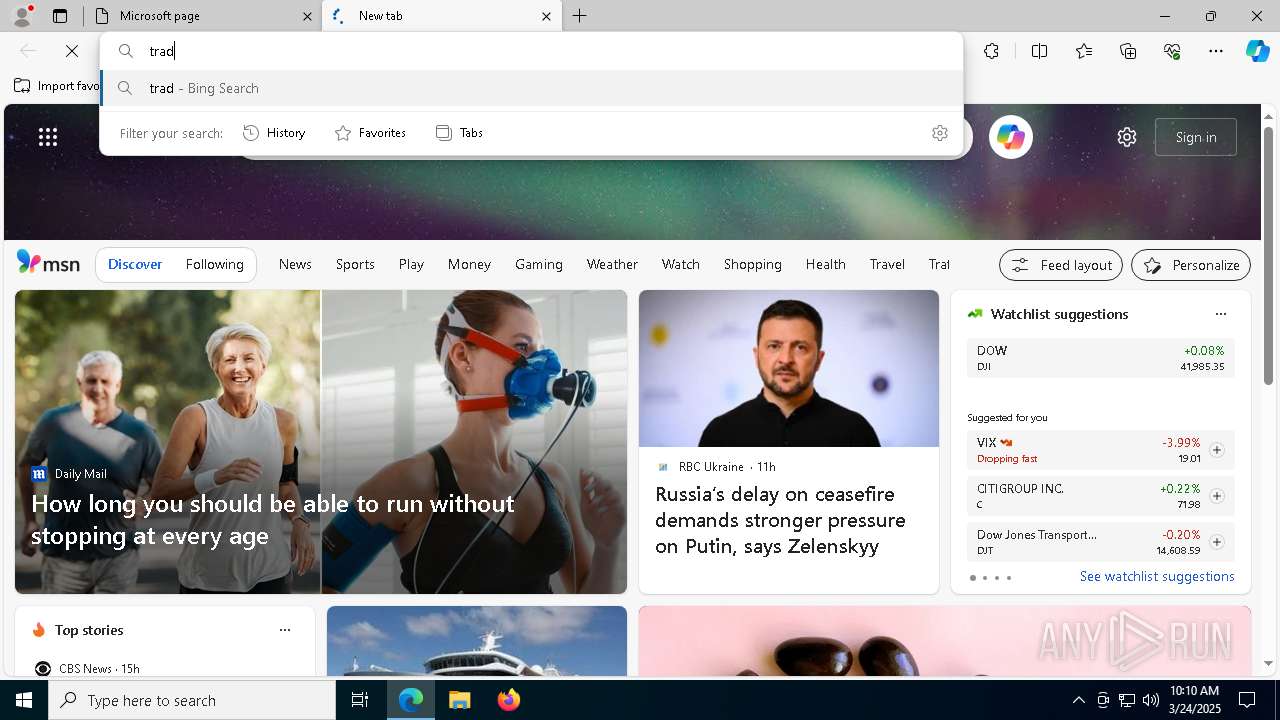The image size is (1280, 720).
Task: Open the volume control tray icon
Action: [x=1150, y=700]
